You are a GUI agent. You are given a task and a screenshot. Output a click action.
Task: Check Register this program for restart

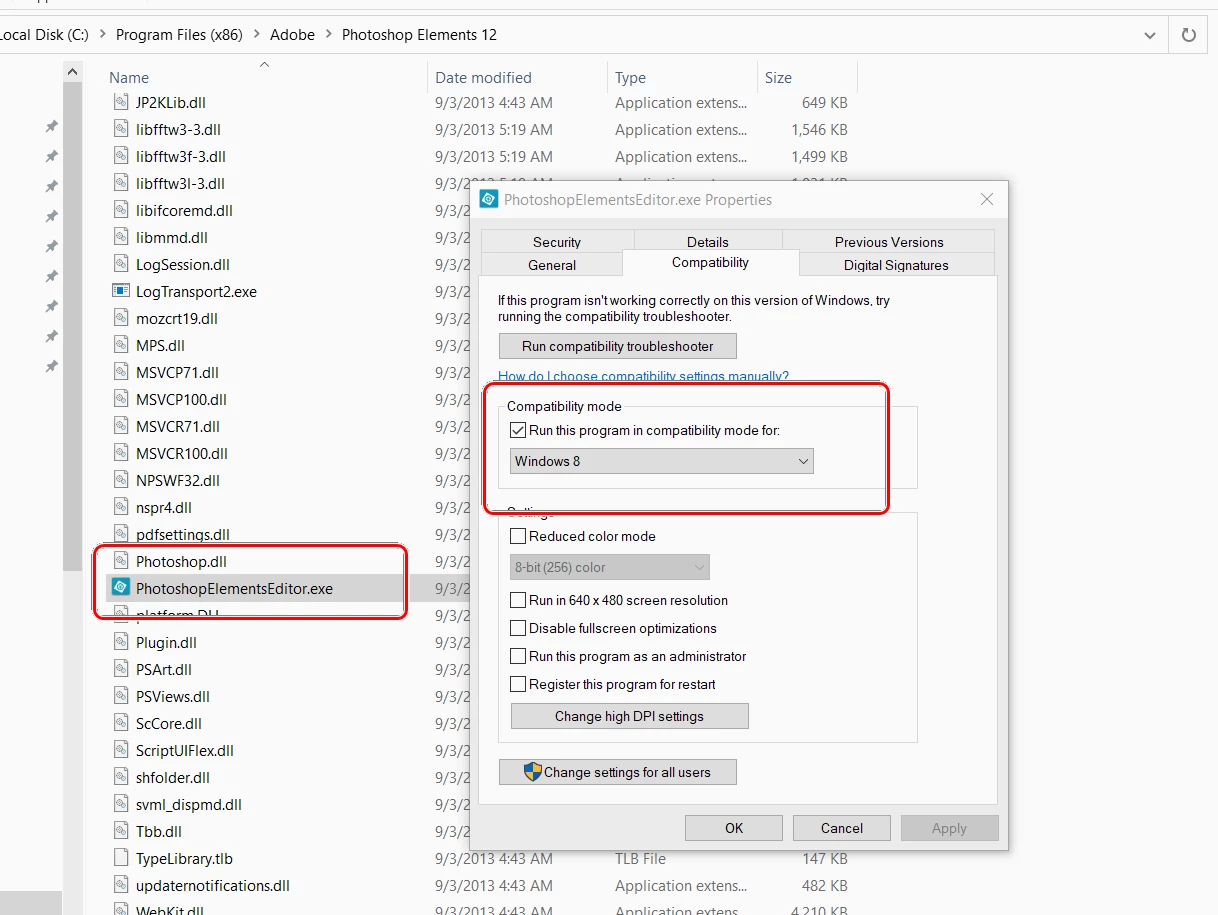point(518,684)
